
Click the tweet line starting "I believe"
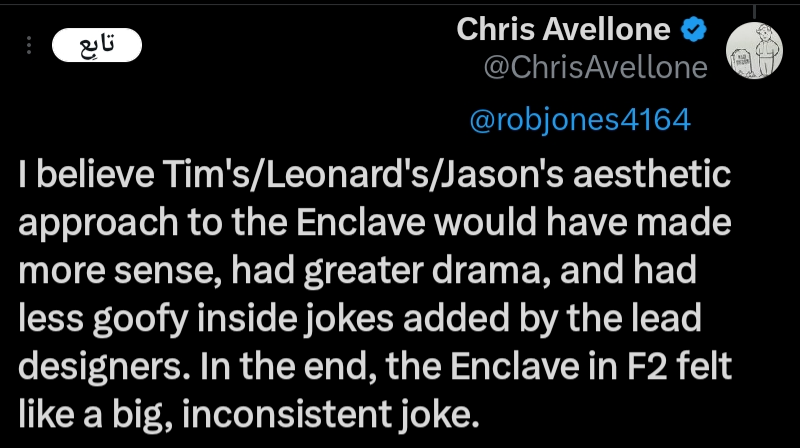click(375, 174)
